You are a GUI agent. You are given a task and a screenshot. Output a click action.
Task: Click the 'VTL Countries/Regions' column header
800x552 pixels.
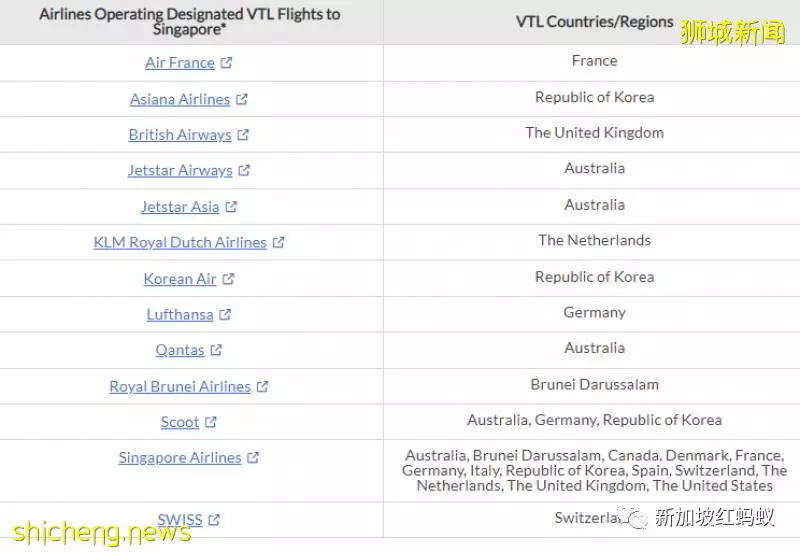(594, 22)
